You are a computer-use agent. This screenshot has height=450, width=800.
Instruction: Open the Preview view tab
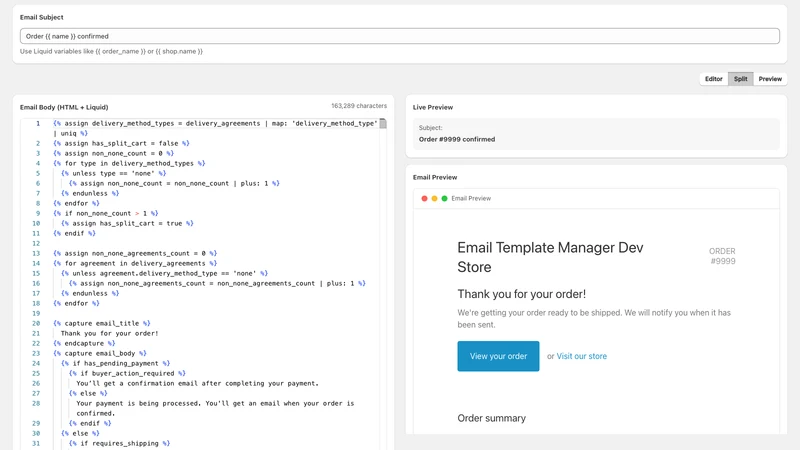click(x=770, y=79)
